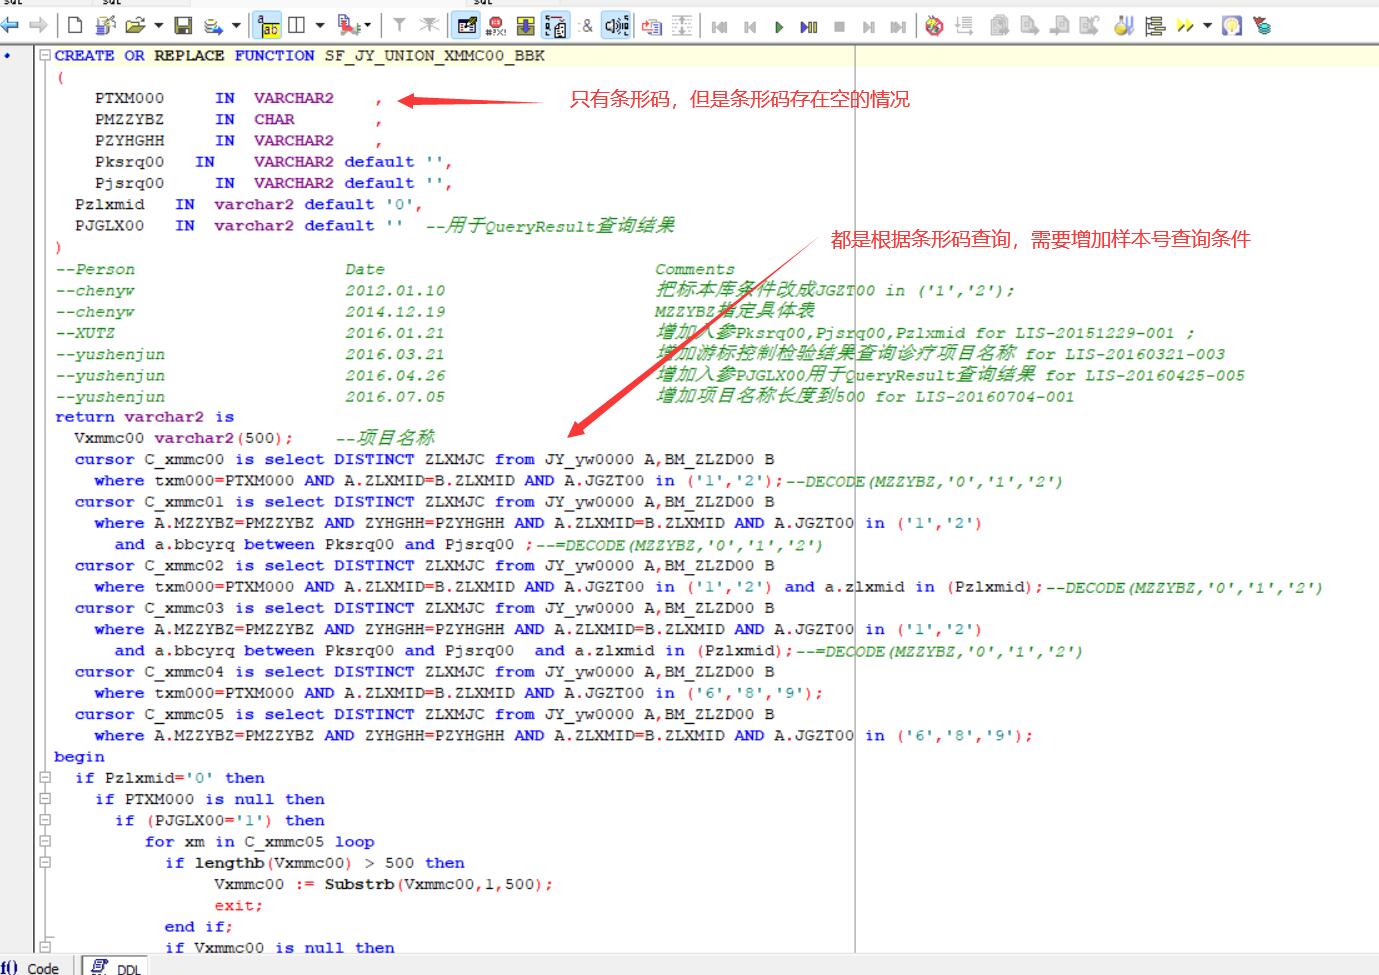Click the step-and-pause debug button
Viewport: 1379px width, 975px height.
(x=808, y=26)
